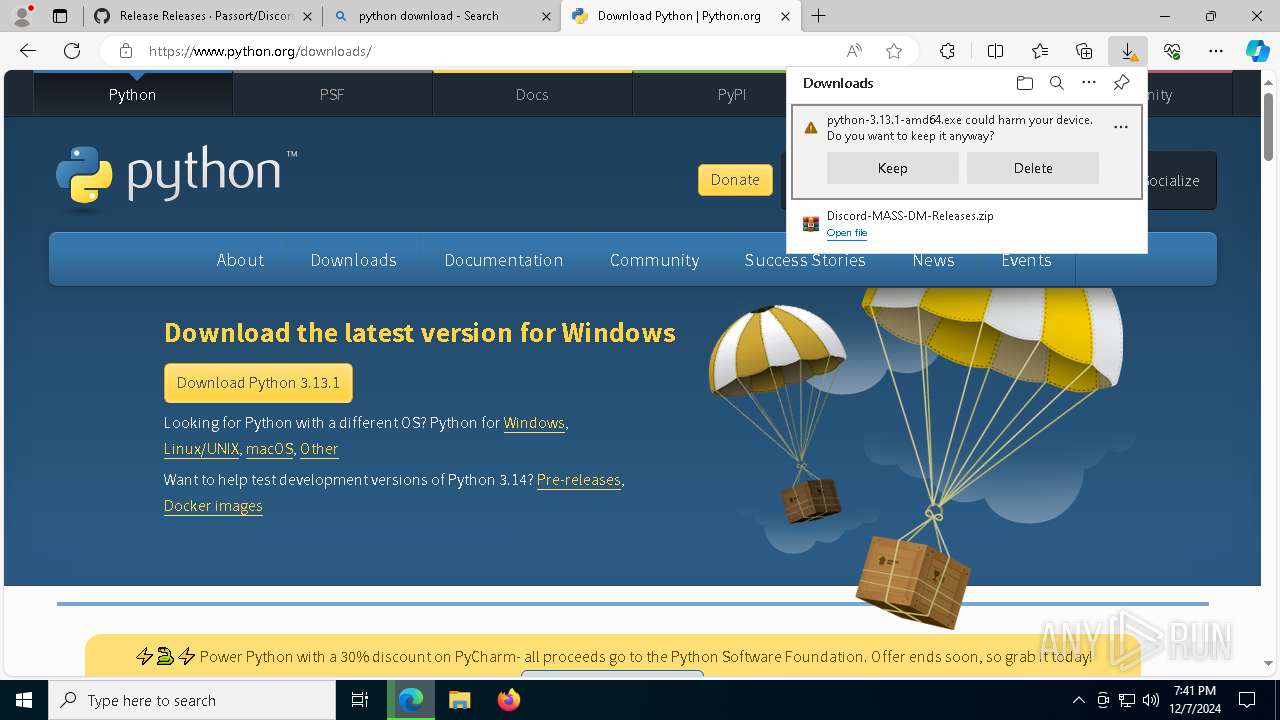The width and height of the screenshot is (1280, 720).
Task: Show hidden system tray icons
Action: click(1078, 700)
